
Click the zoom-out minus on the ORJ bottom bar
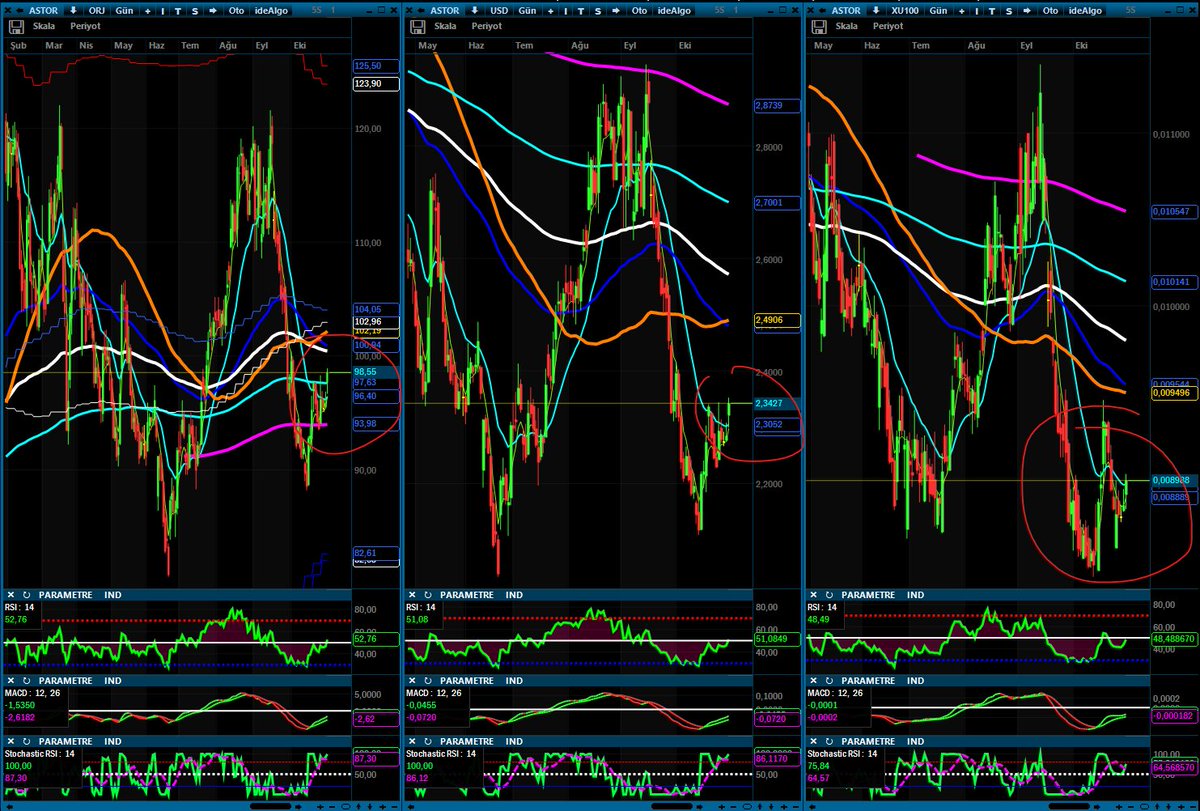point(332,806)
